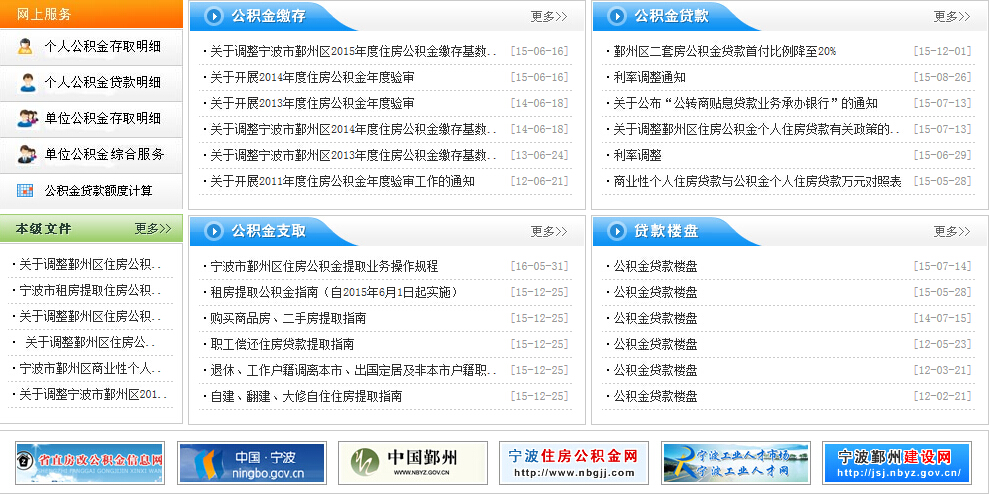Open 鄞州区二套房公积金贷款首付比例降至20% article
Viewport: 989px width, 495px height.
point(725,52)
